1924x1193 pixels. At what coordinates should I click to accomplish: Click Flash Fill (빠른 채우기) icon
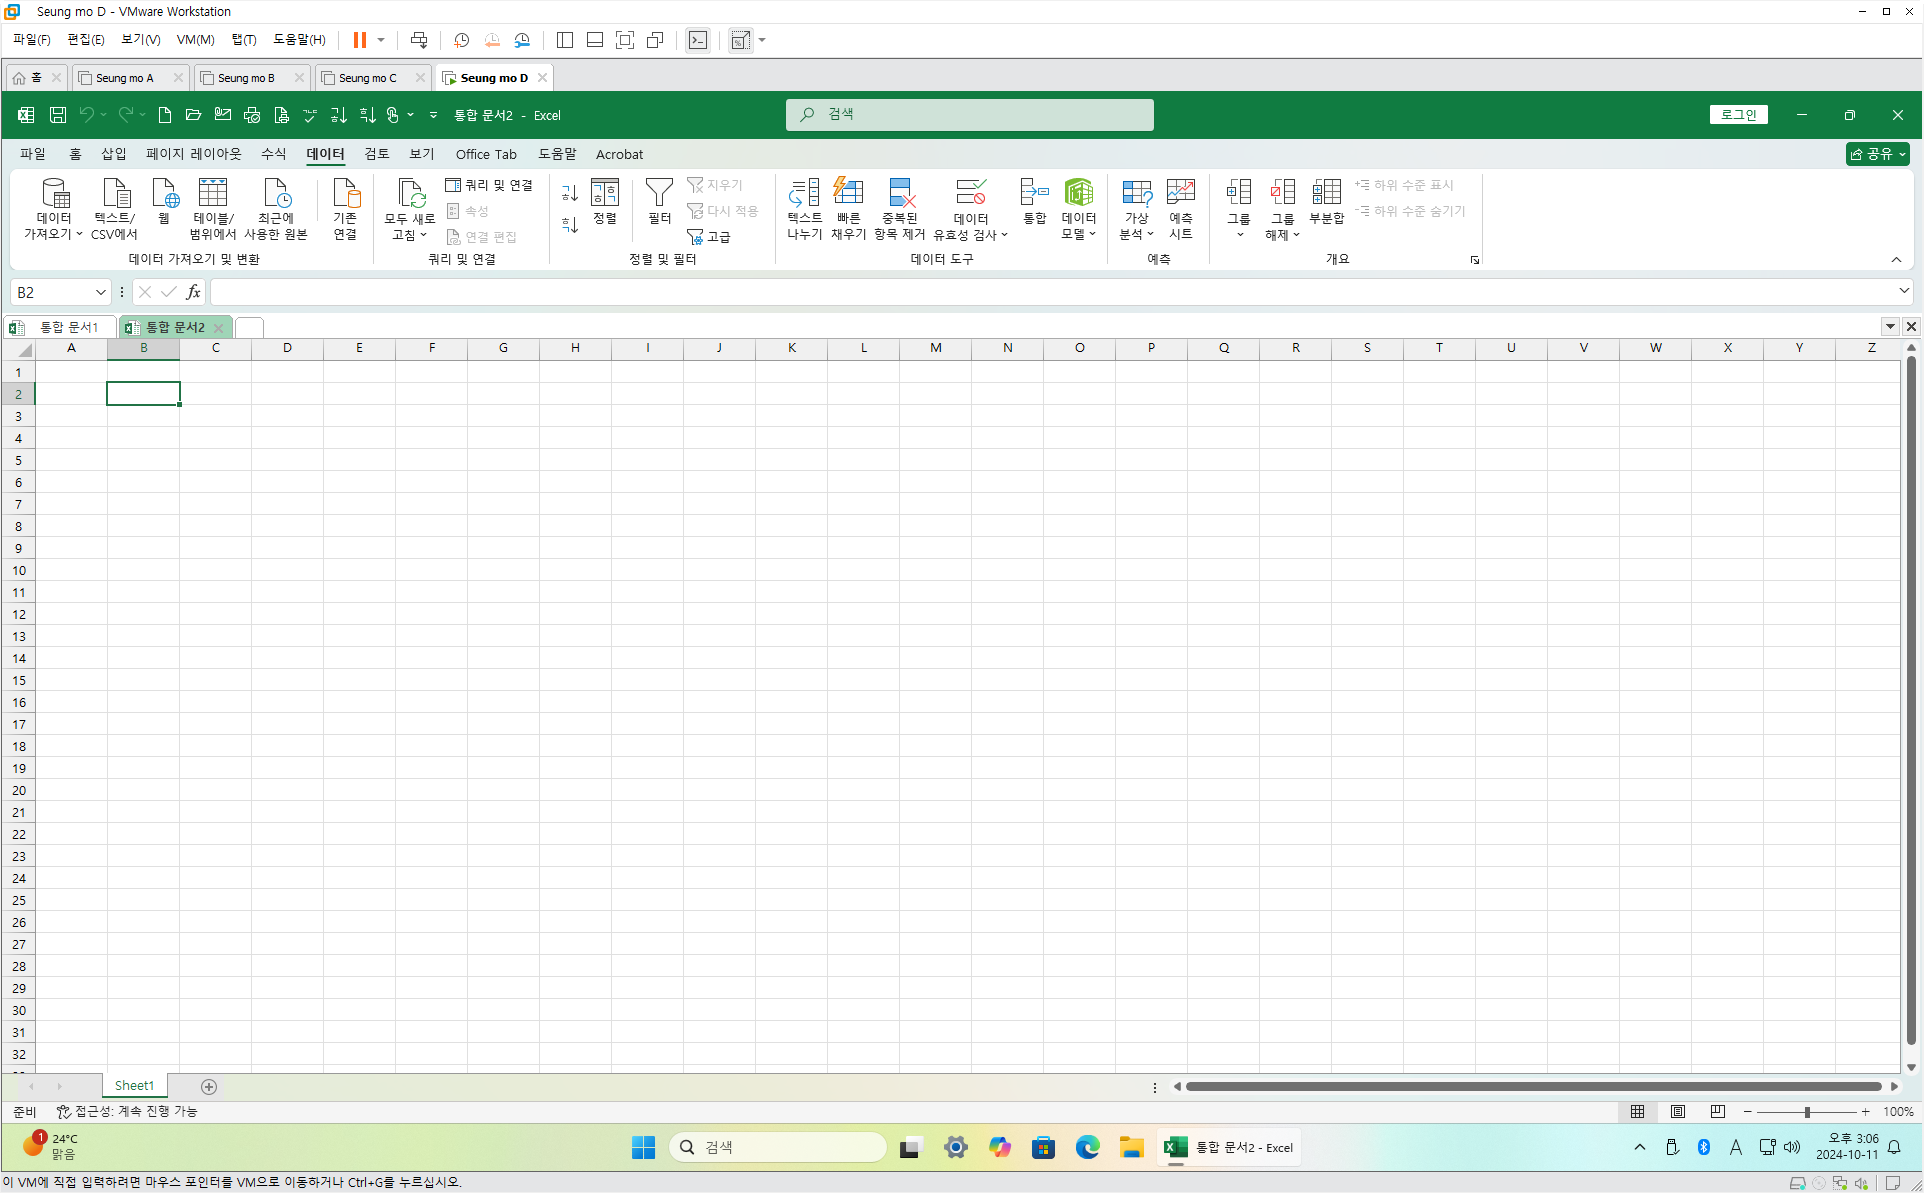coord(848,207)
